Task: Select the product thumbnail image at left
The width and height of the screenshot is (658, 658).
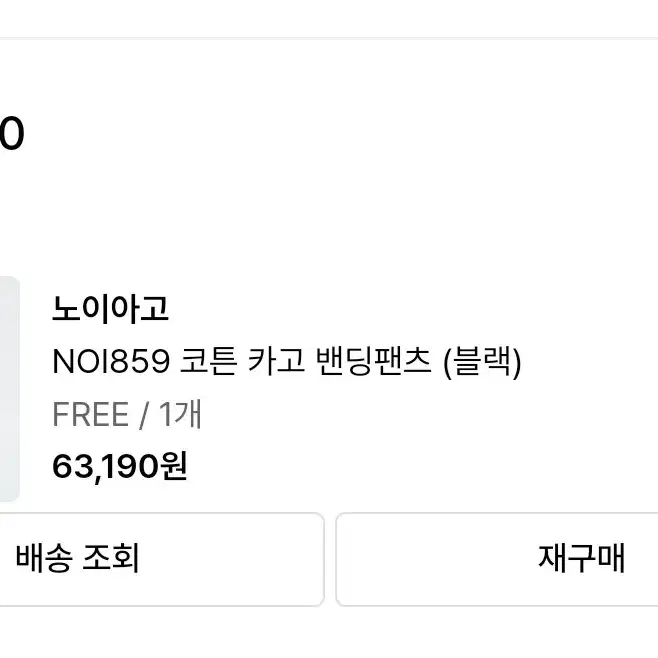Action: 10,389
